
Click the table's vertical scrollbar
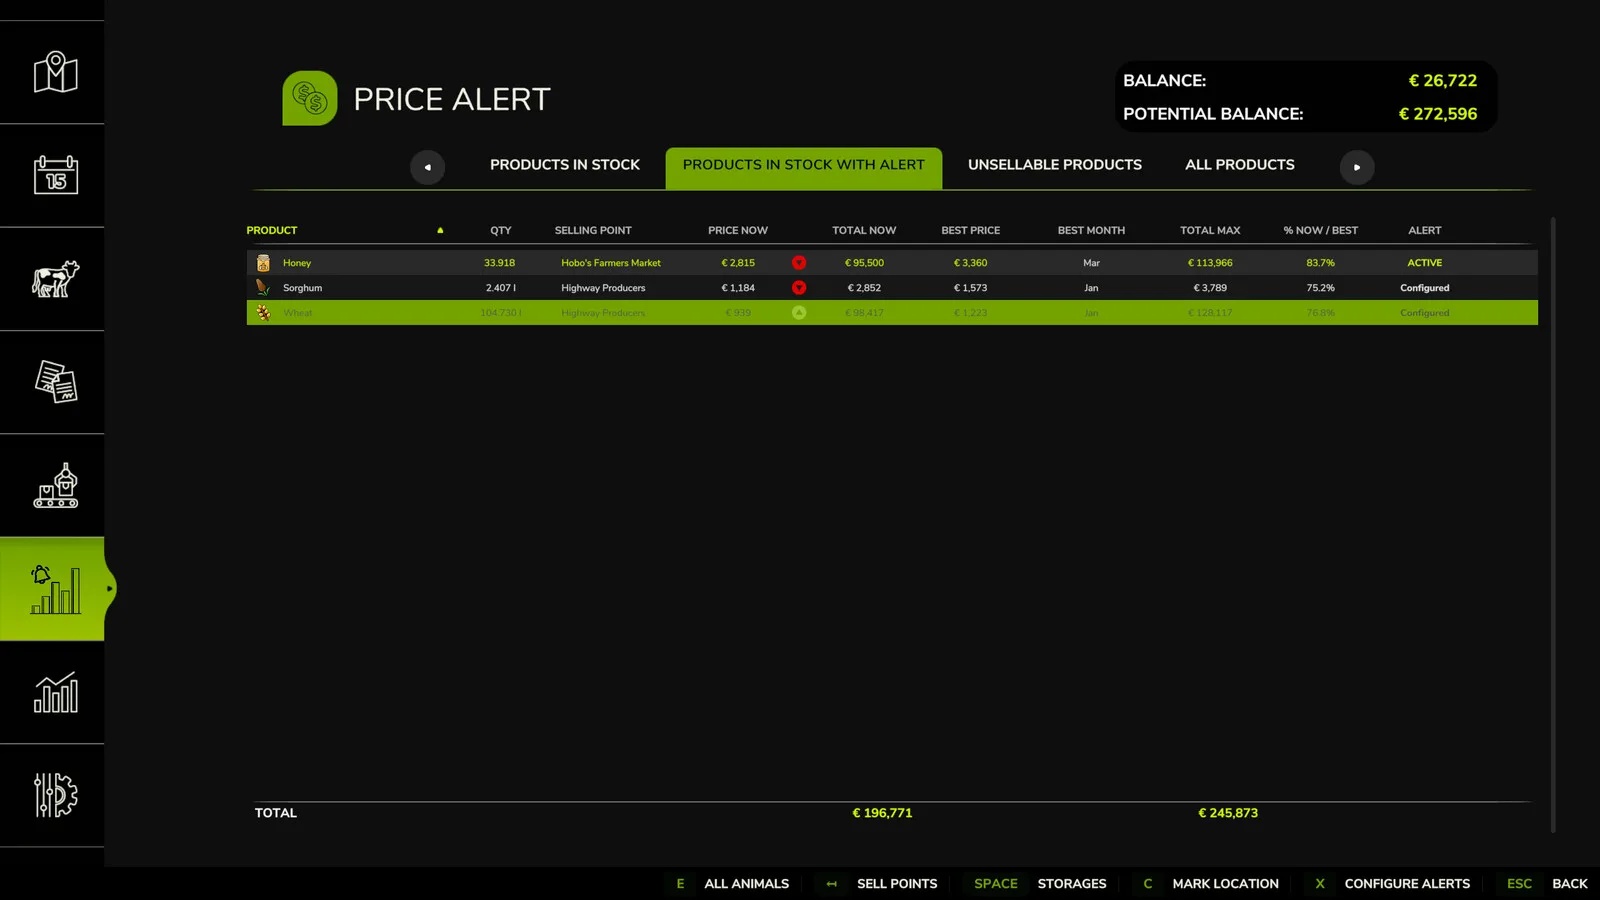coord(1553,524)
